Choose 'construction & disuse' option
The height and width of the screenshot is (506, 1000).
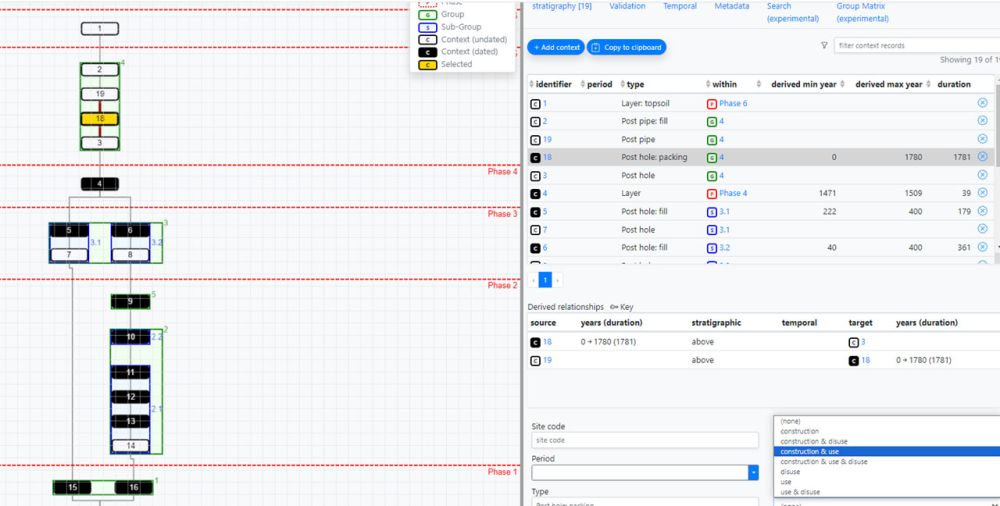(x=886, y=442)
